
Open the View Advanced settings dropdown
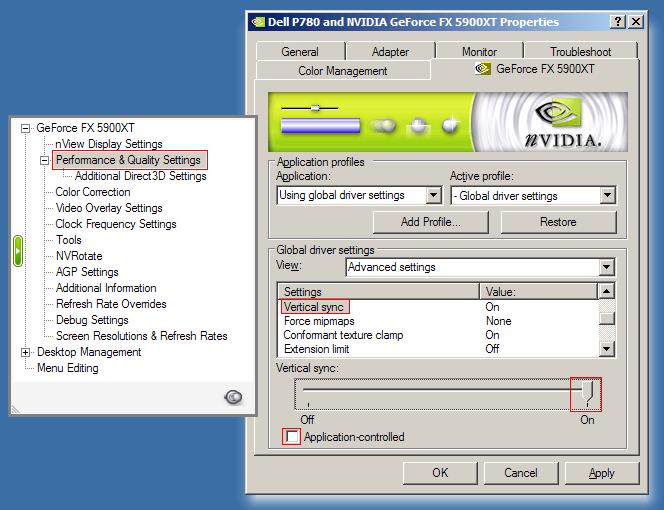(x=606, y=267)
